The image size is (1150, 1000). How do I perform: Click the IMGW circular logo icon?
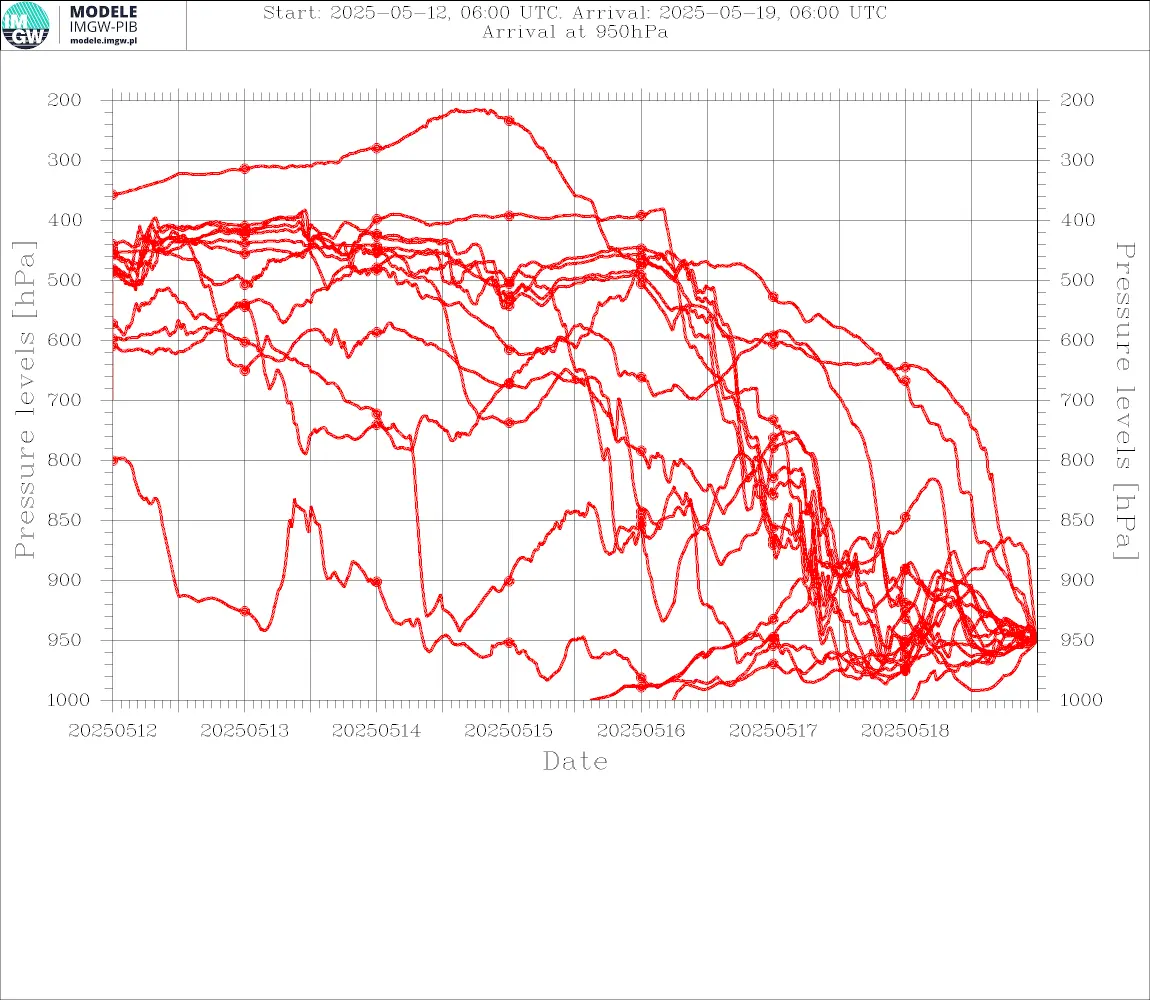[x=26, y=26]
